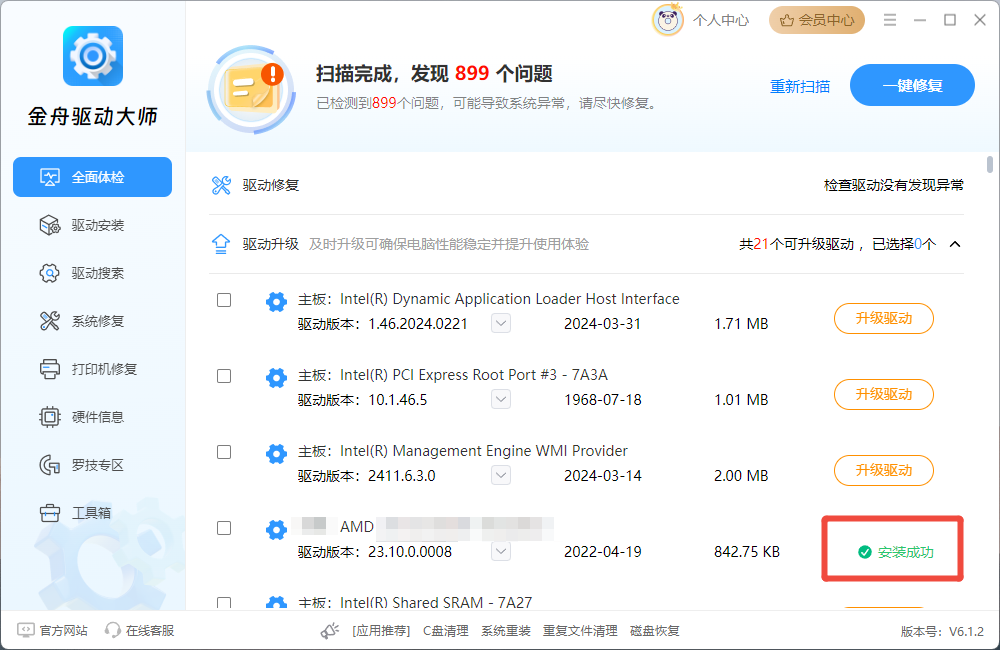
Task: Click the 842.75 KB file size
Action: point(747,552)
